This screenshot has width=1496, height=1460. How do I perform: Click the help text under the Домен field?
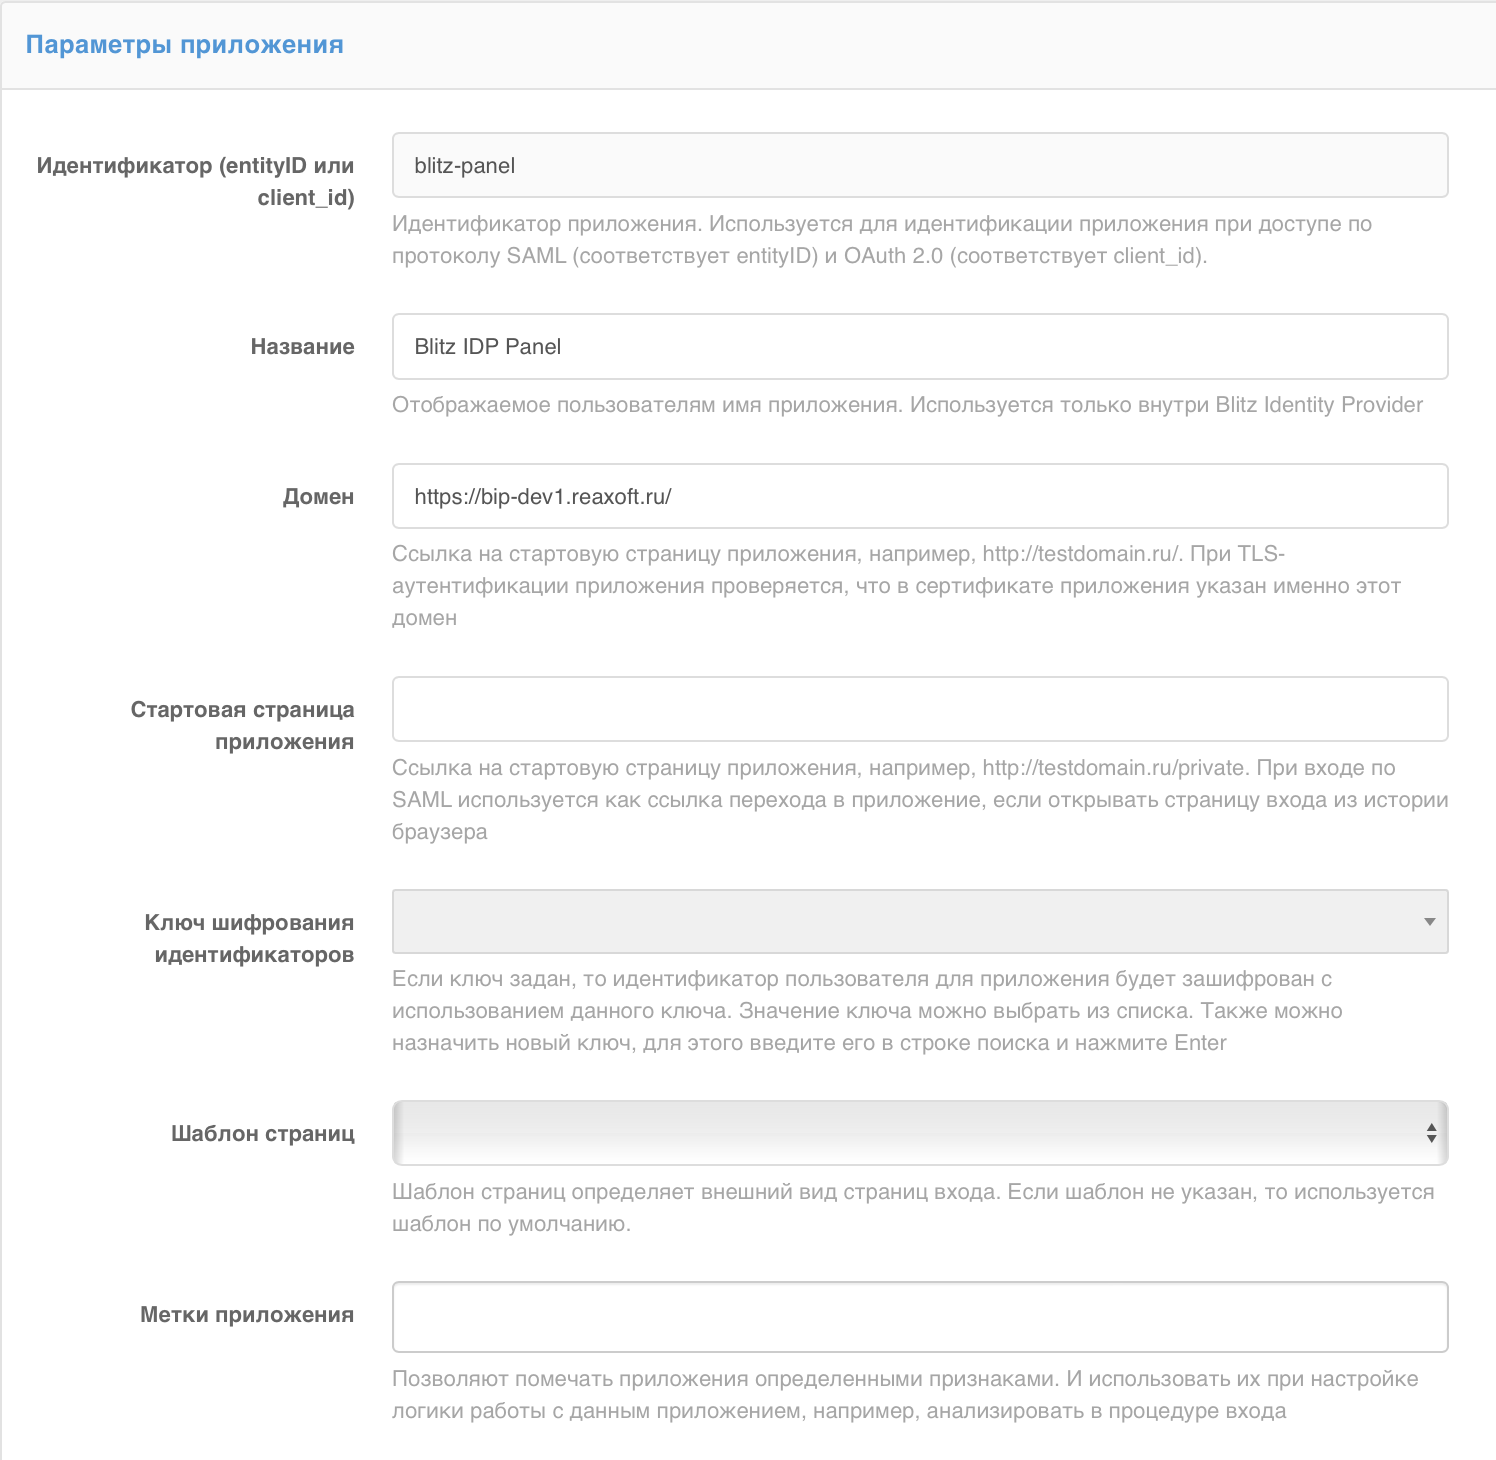(900, 588)
